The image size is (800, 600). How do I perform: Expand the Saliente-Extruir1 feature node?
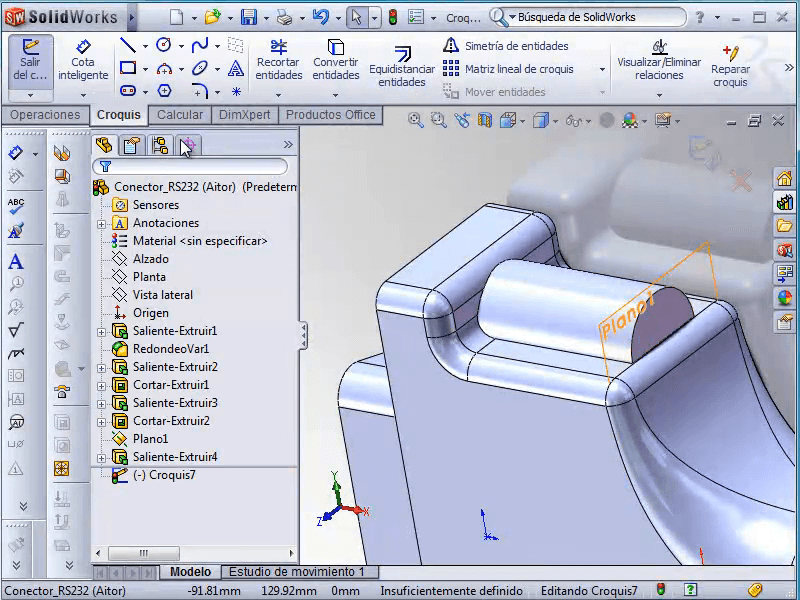click(101, 331)
